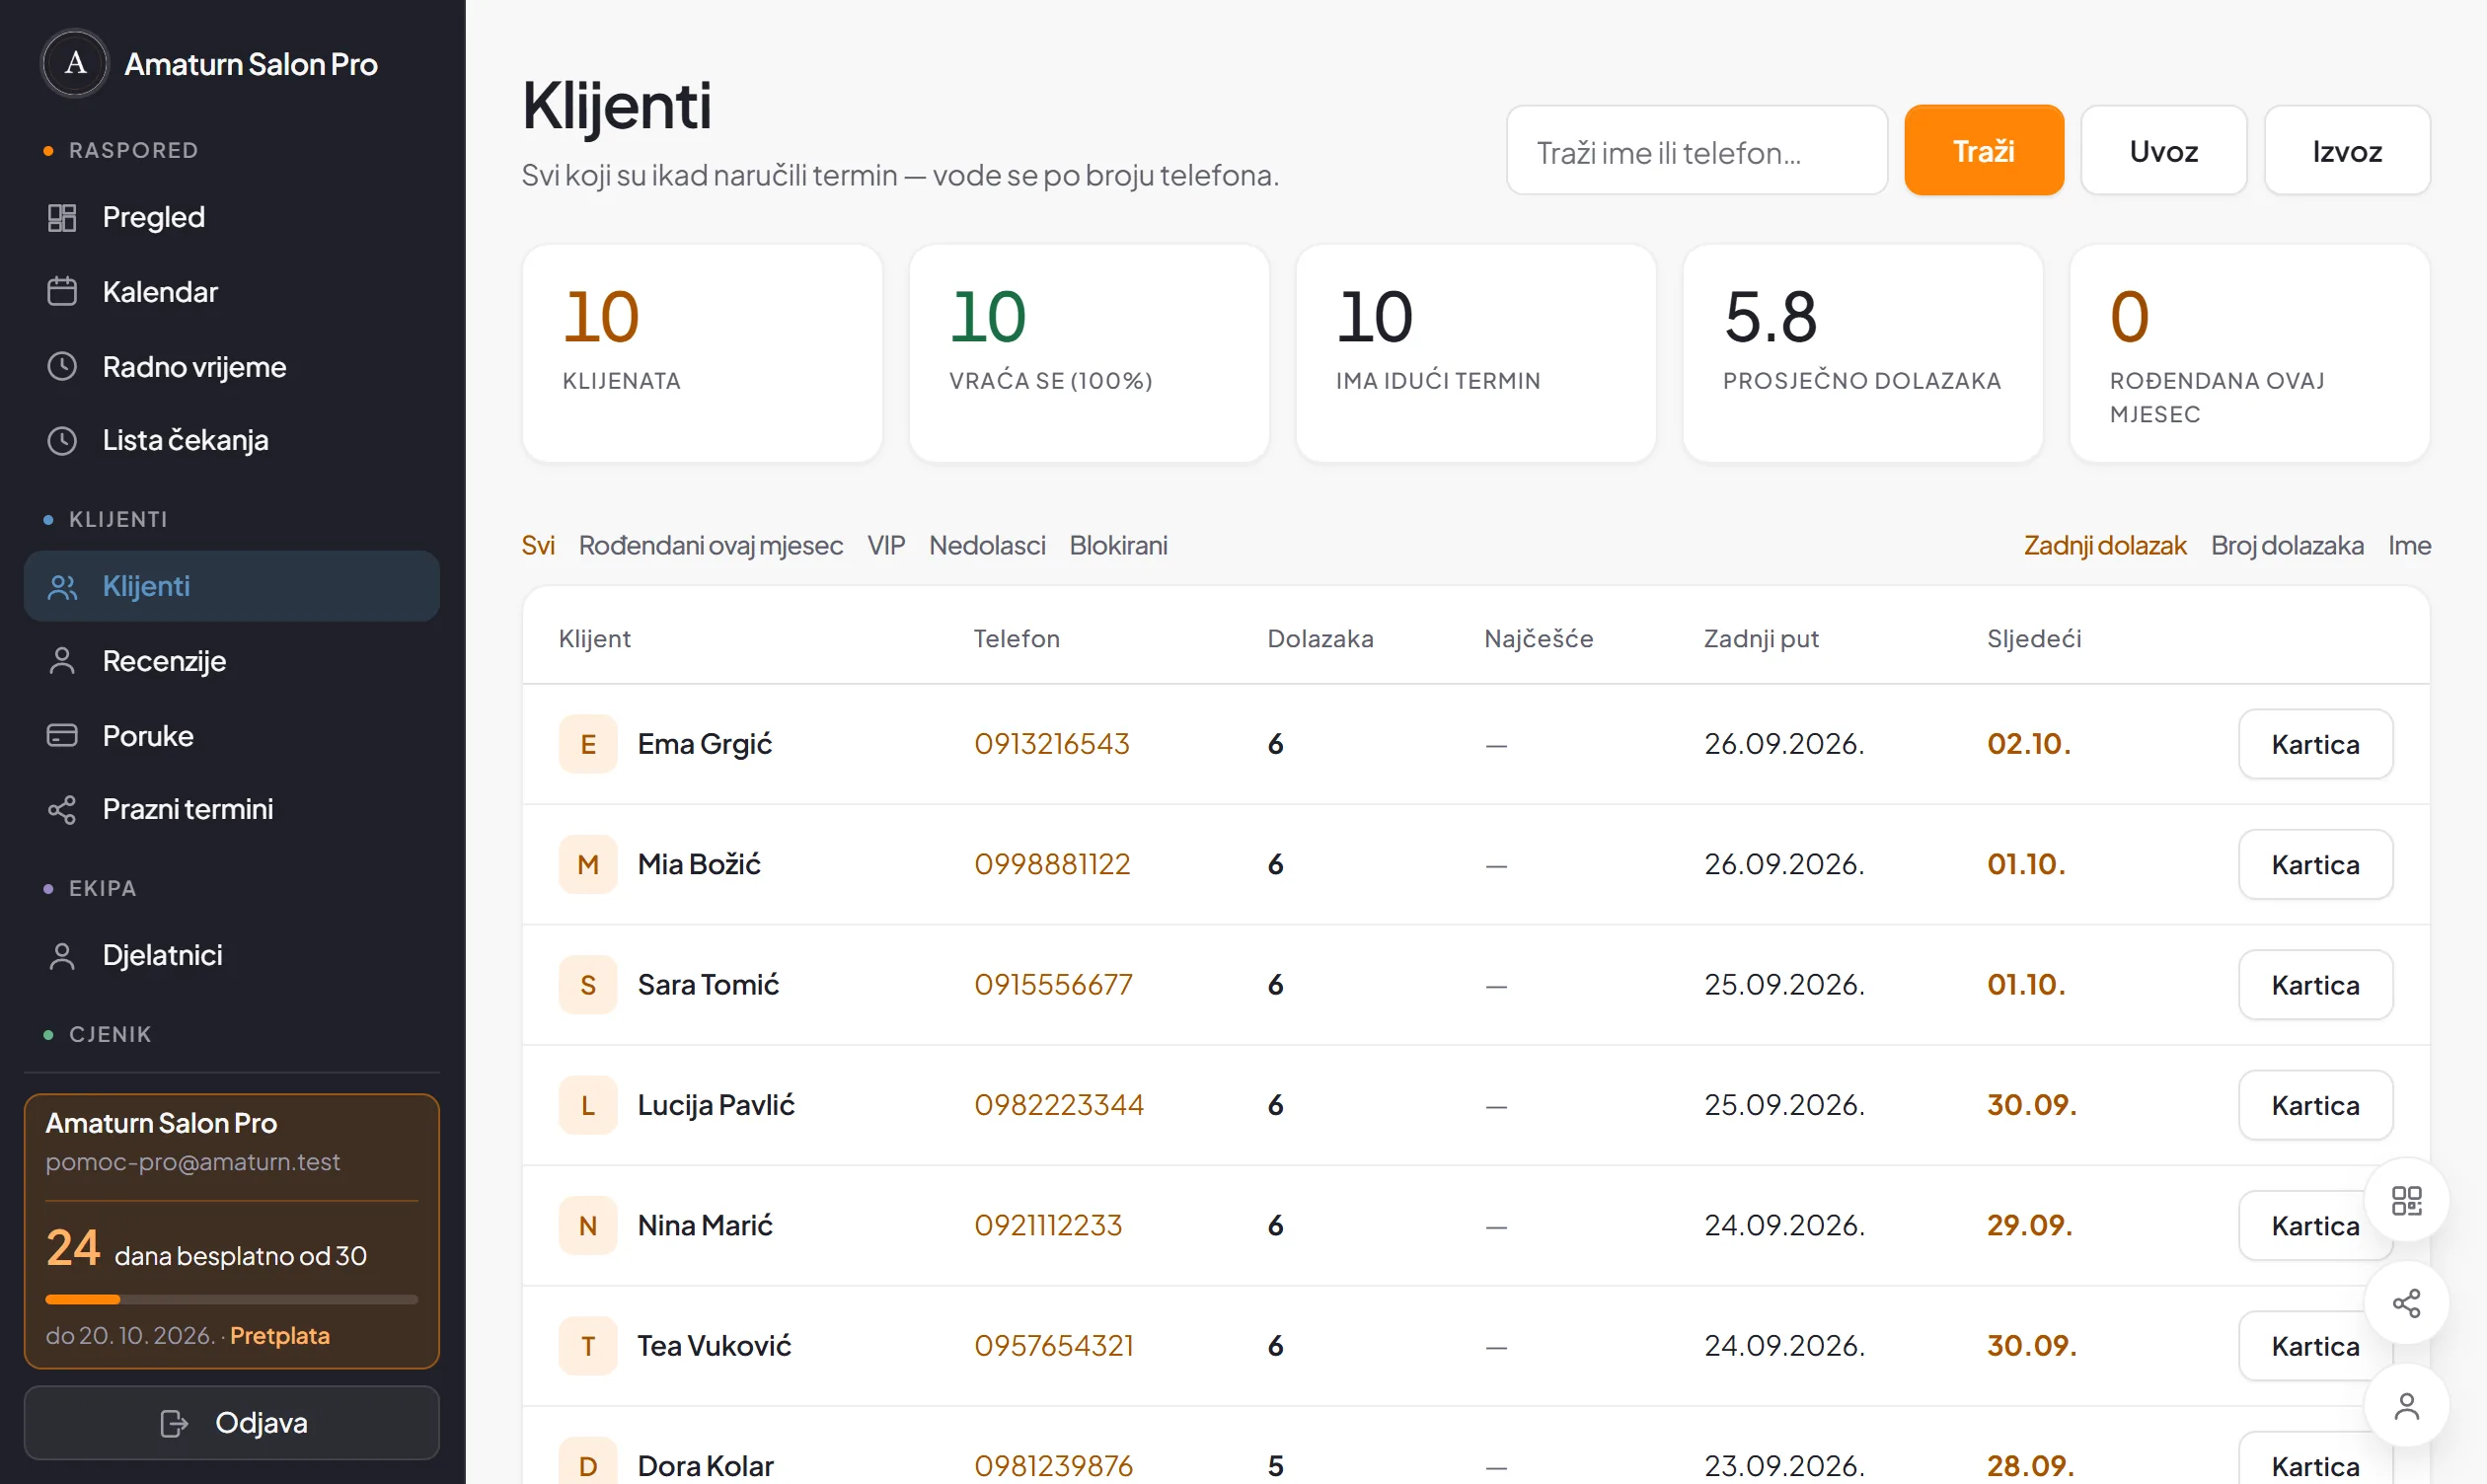The image size is (2487, 1484).
Task: Click the Tea Vuković client name
Action: pyautogui.click(x=714, y=1346)
